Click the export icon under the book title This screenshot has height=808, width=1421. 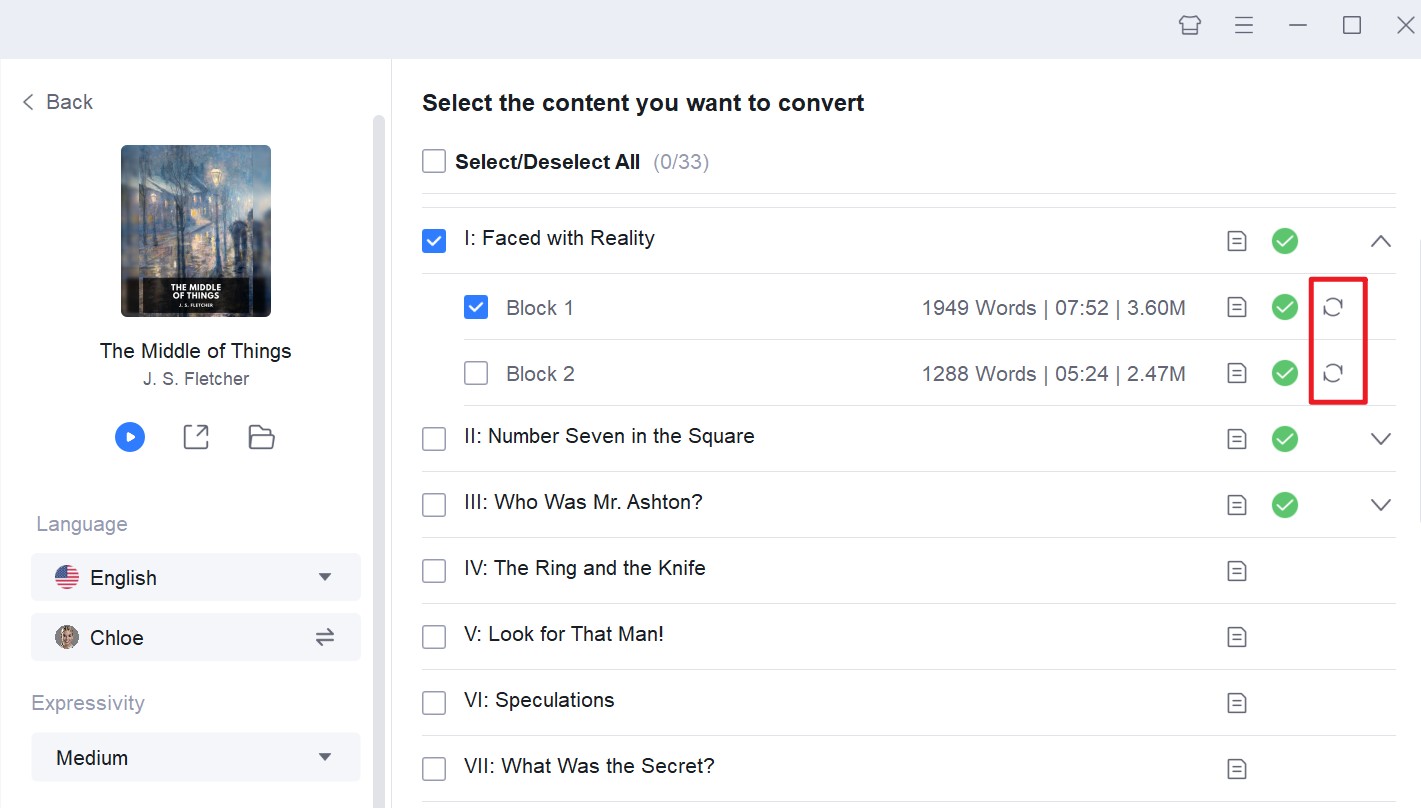196,437
